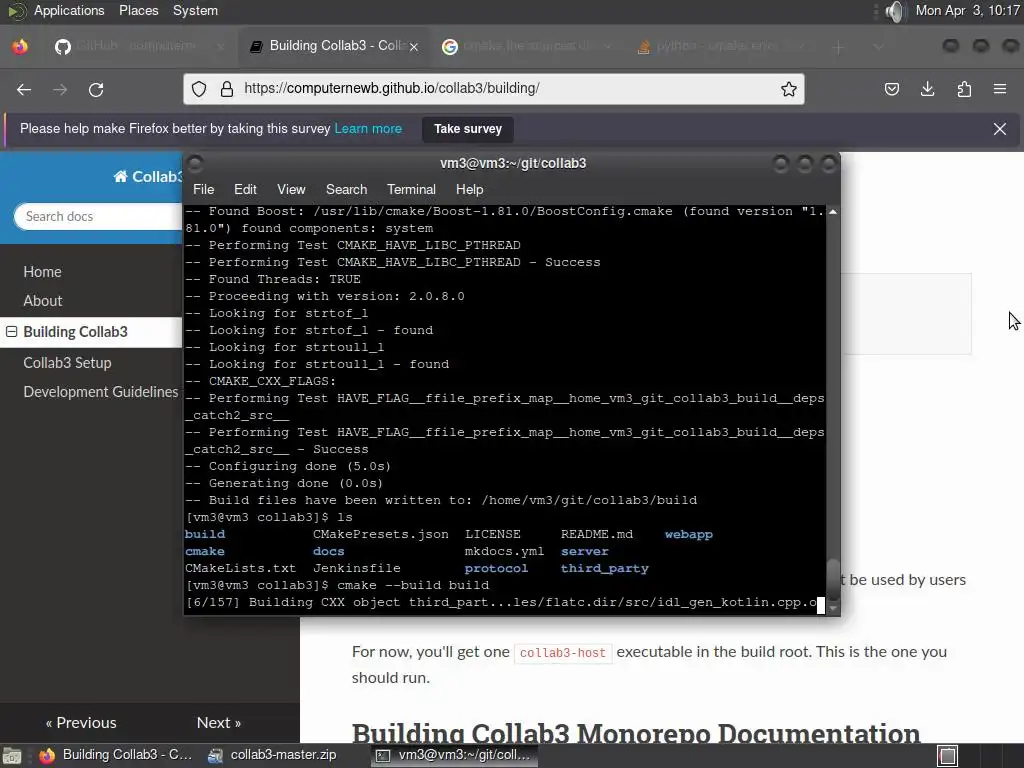
Task: Go to the Previous docs page
Action: coord(81,722)
